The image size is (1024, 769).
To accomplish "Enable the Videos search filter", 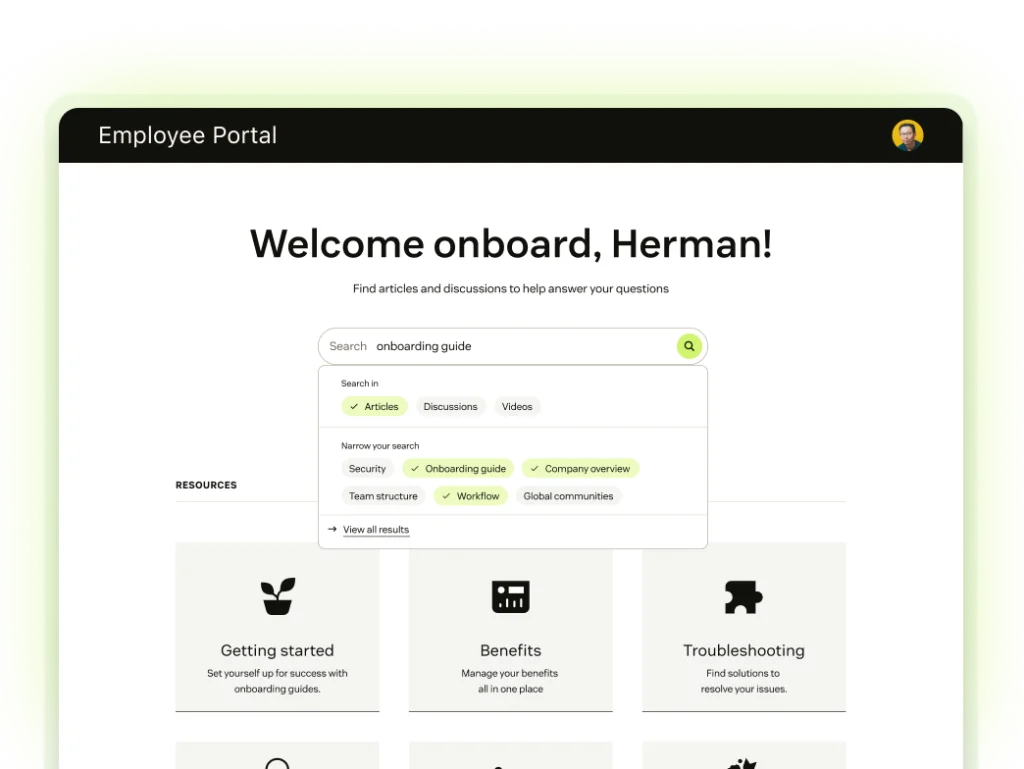I will (517, 407).
